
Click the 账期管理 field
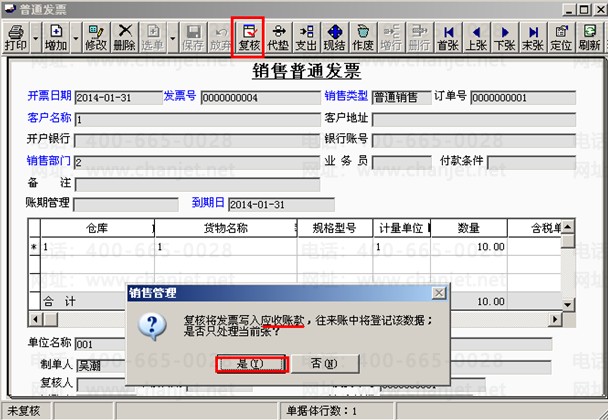click(x=126, y=205)
